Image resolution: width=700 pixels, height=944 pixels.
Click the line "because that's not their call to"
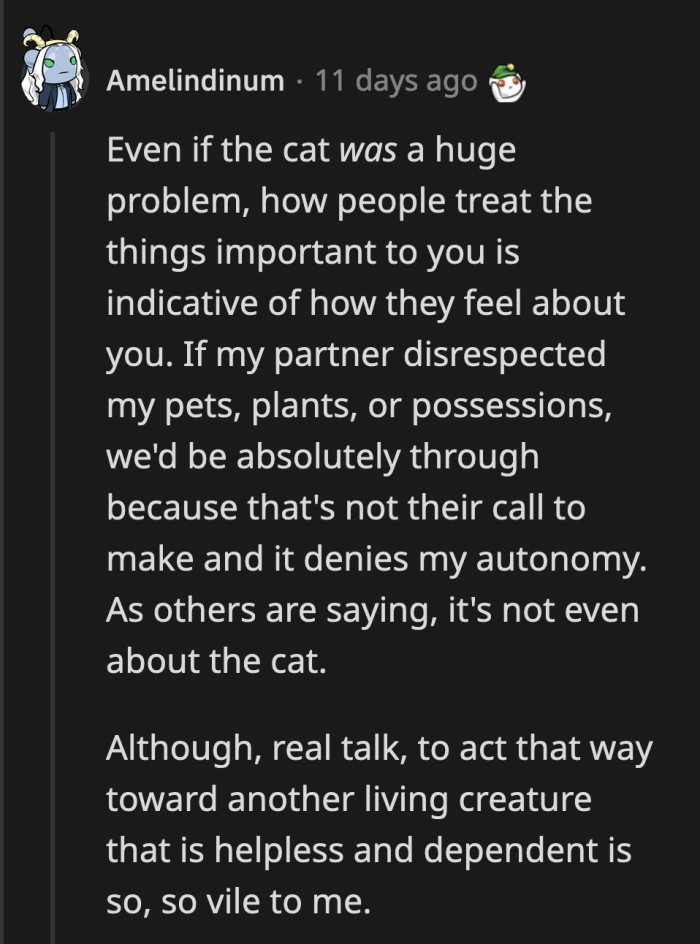345,508
